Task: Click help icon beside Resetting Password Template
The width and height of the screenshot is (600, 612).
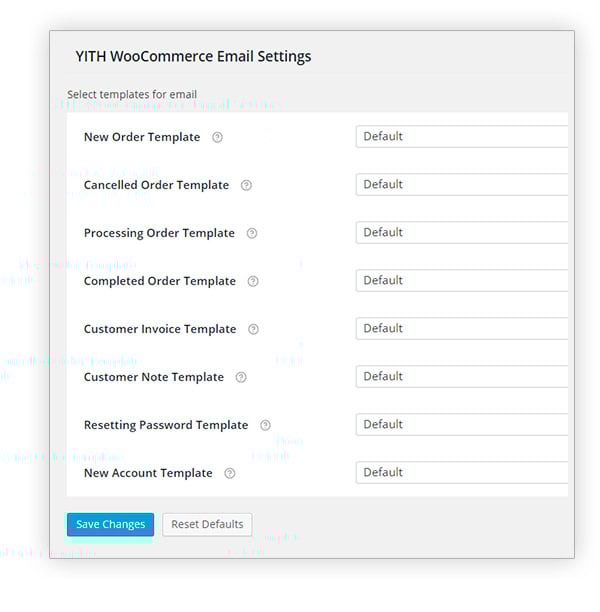Action: coord(265,426)
